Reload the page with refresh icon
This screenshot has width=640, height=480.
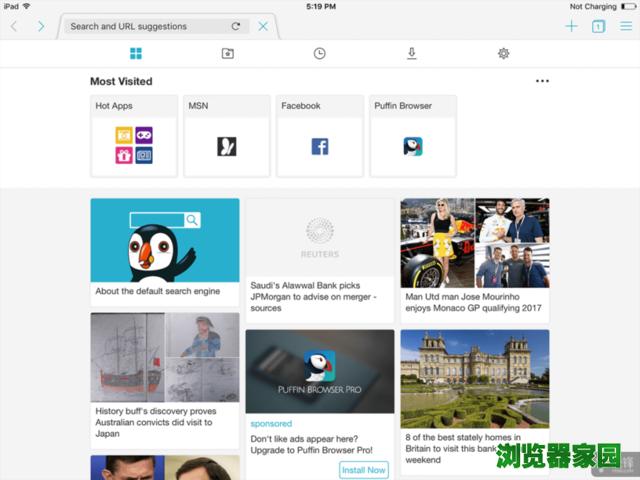(236, 26)
